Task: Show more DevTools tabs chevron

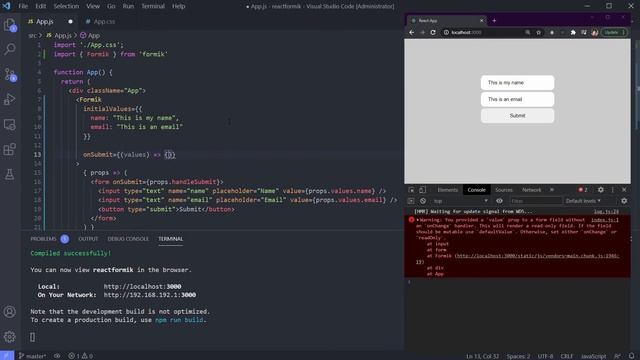Action: click(552, 190)
